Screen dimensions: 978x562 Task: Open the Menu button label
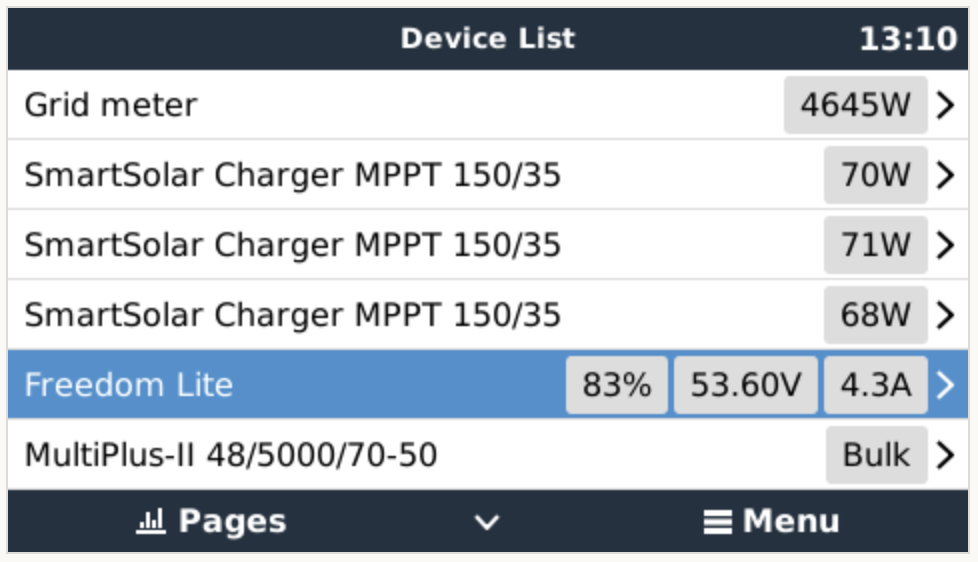tap(790, 521)
